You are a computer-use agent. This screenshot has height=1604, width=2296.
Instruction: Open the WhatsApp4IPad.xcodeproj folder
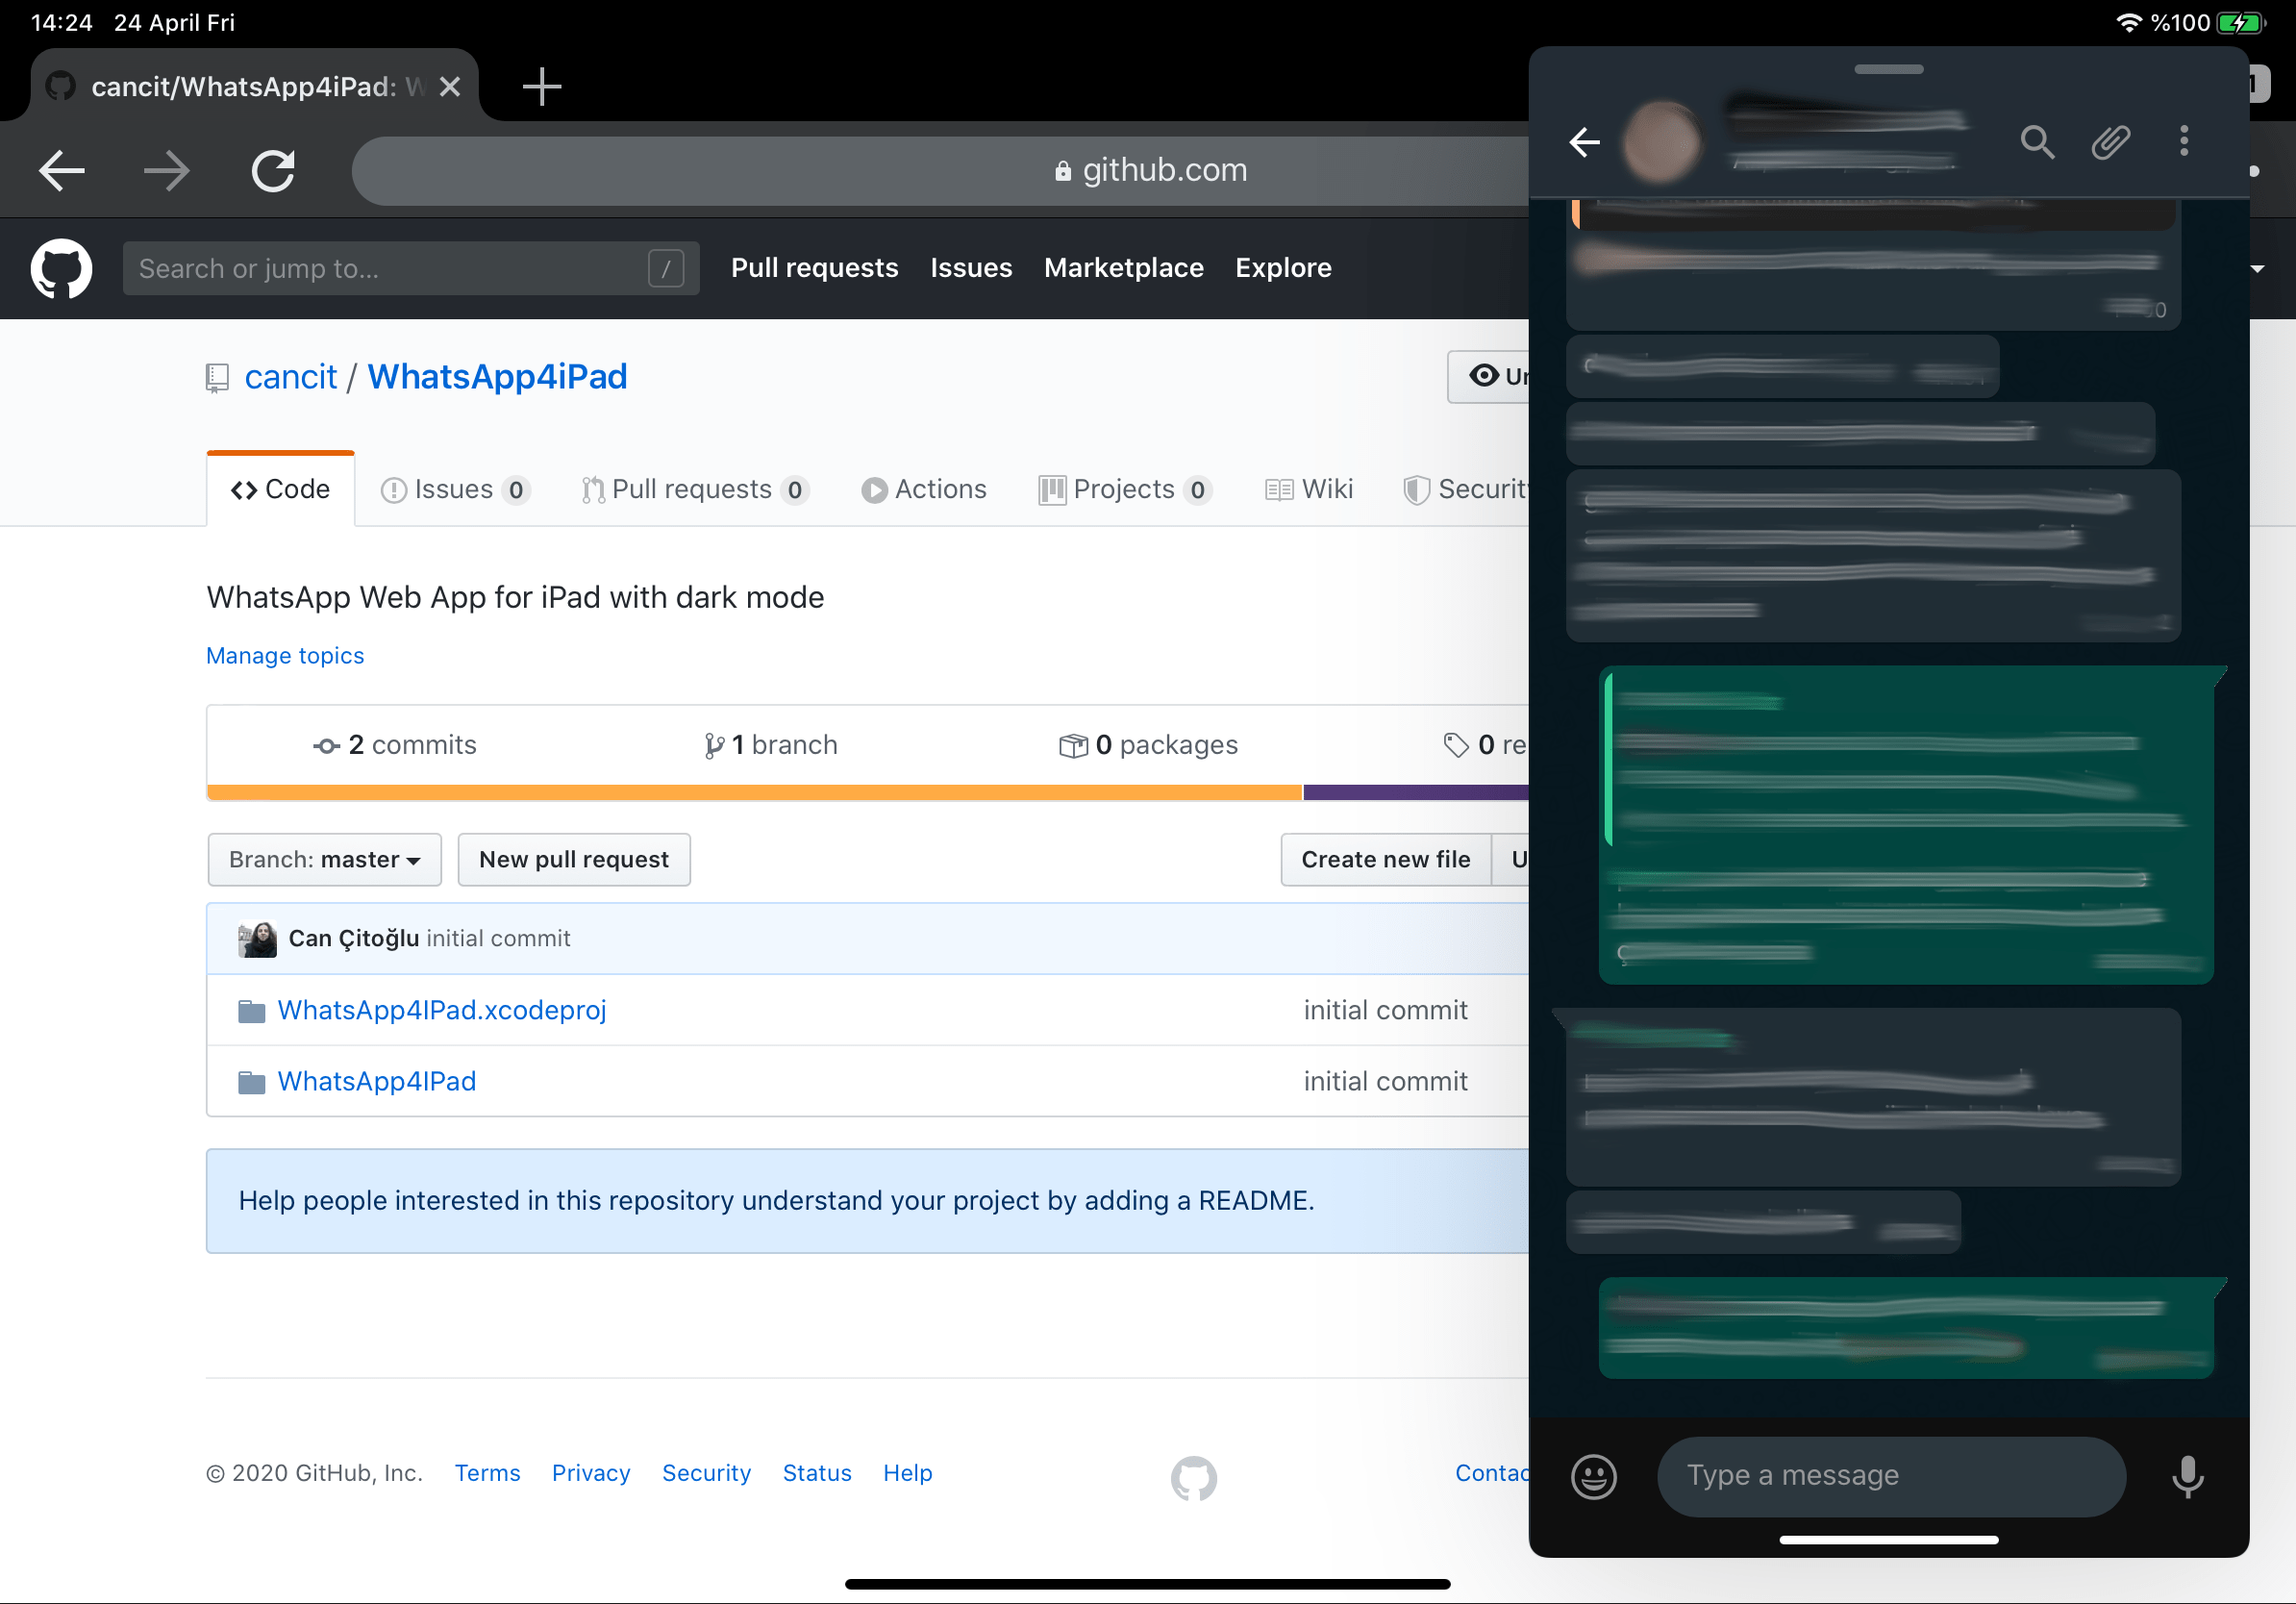[x=441, y=1010]
